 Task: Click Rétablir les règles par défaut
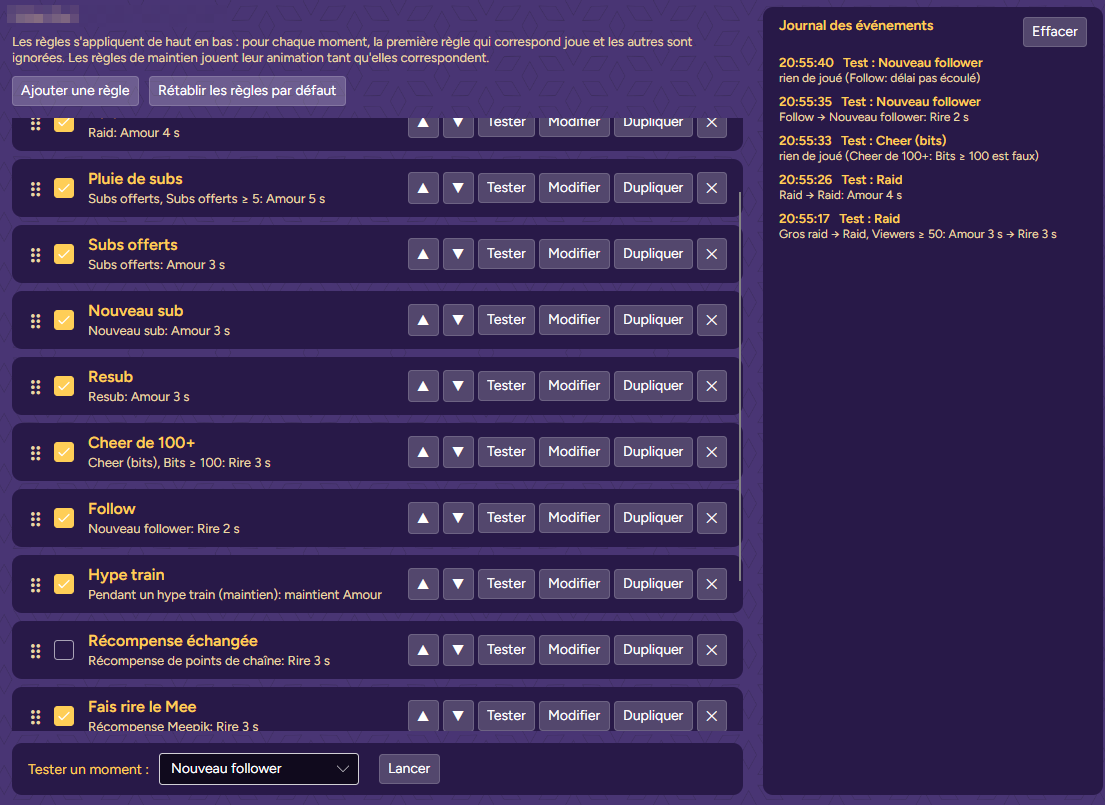pos(247,91)
